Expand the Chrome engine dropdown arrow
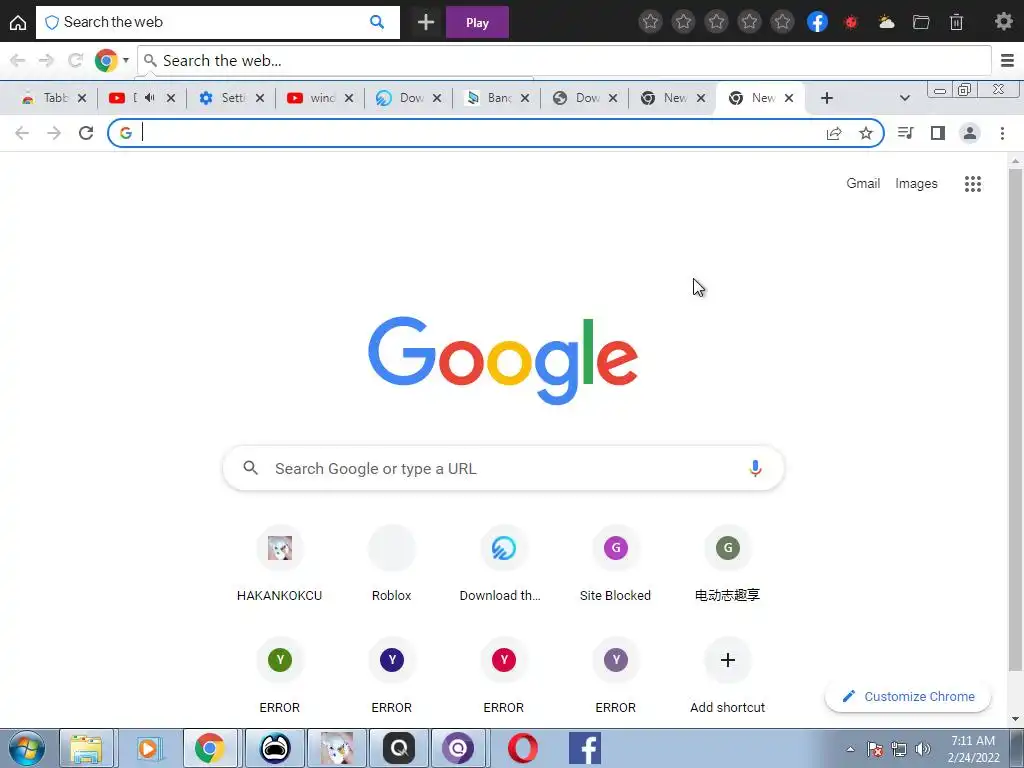The width and height of the screenshot is (1024, 768). click(125, 60)
